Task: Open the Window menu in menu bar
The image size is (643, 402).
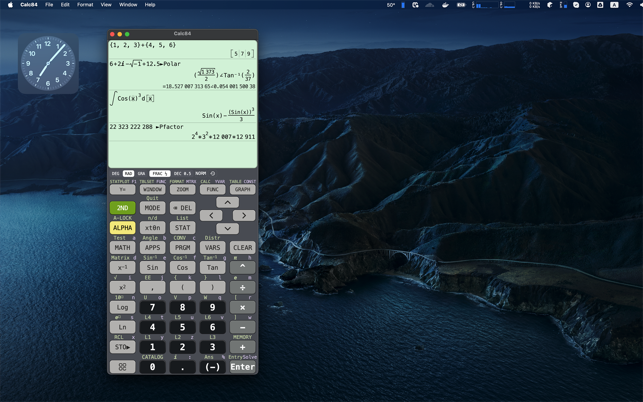Action: (128, 5)
